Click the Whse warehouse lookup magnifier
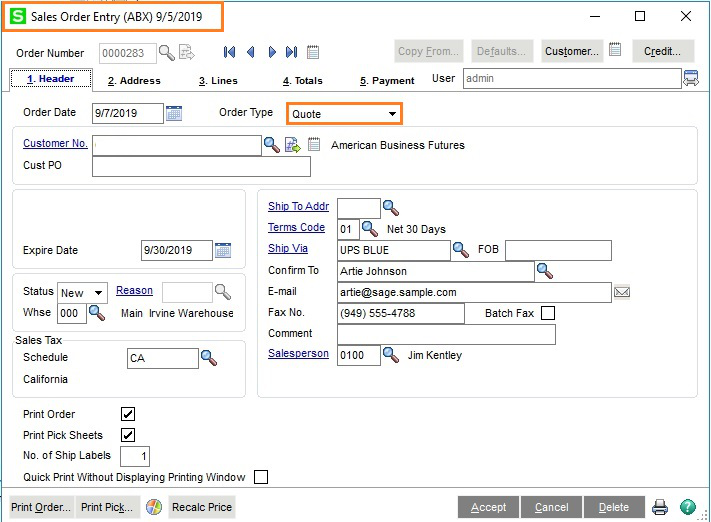Viewport: 711px width, 522px height. coord(97,313)
